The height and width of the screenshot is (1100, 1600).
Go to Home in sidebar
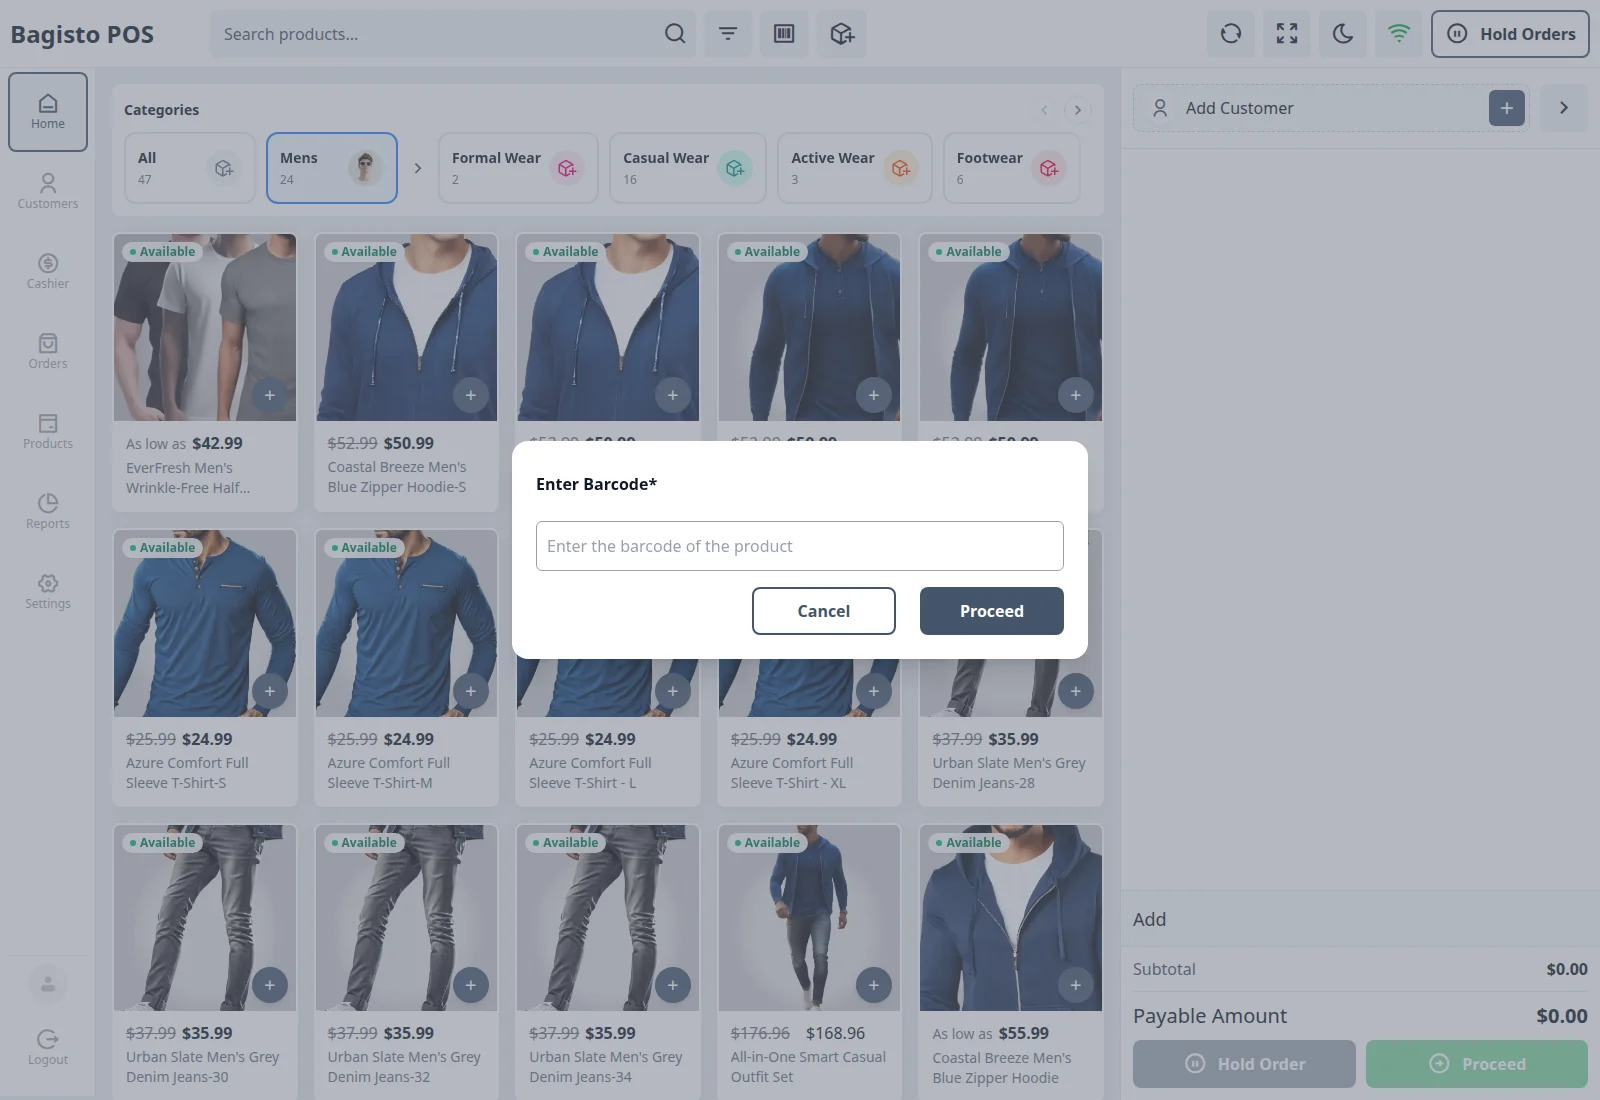pyautogui.click(x=48, y=112)
